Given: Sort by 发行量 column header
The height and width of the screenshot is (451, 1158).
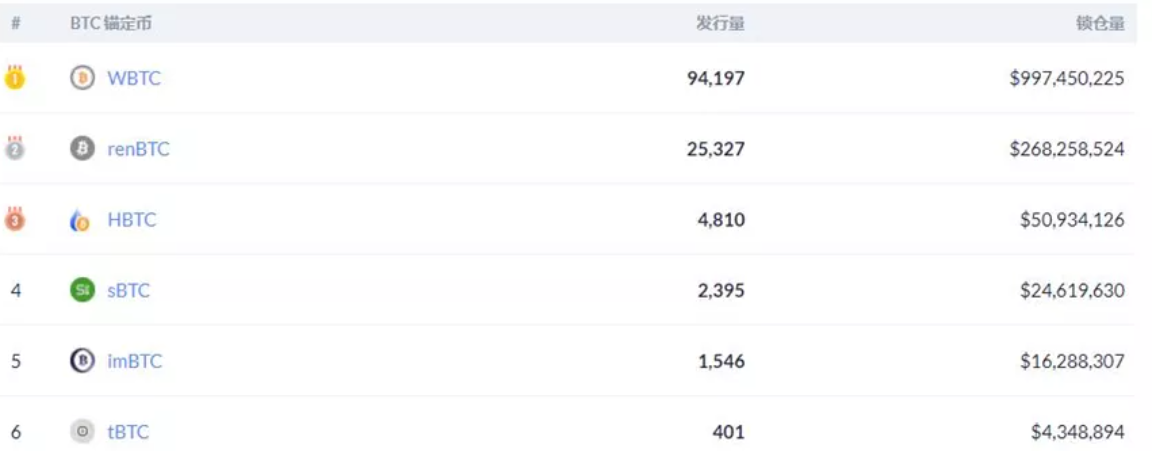Looking at the screenshot, I should pos(720,24).
